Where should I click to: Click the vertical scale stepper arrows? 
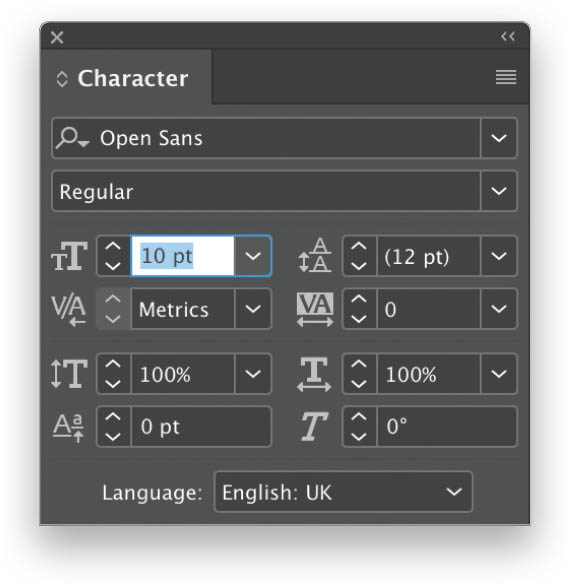click(113, 374)
